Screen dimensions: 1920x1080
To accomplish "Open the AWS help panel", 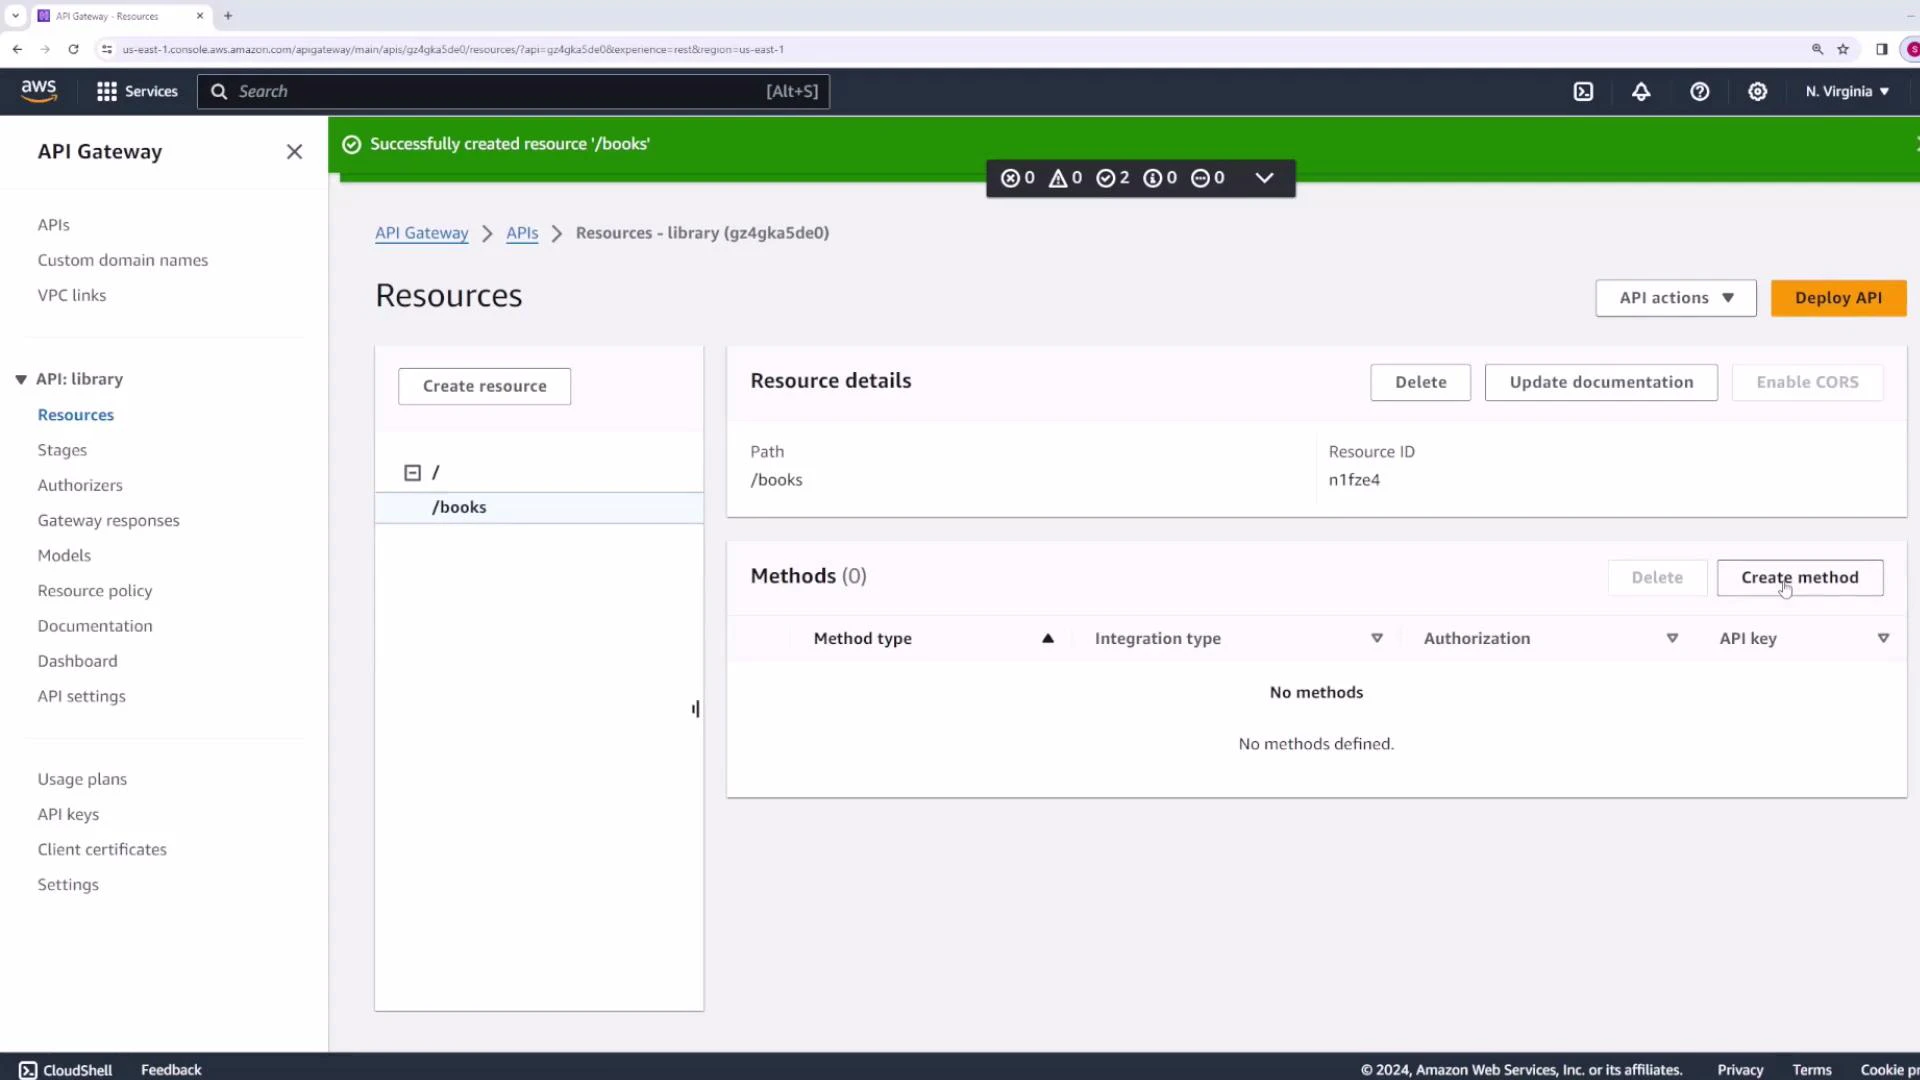I will pyautogui.click(x=1700, y=91).
